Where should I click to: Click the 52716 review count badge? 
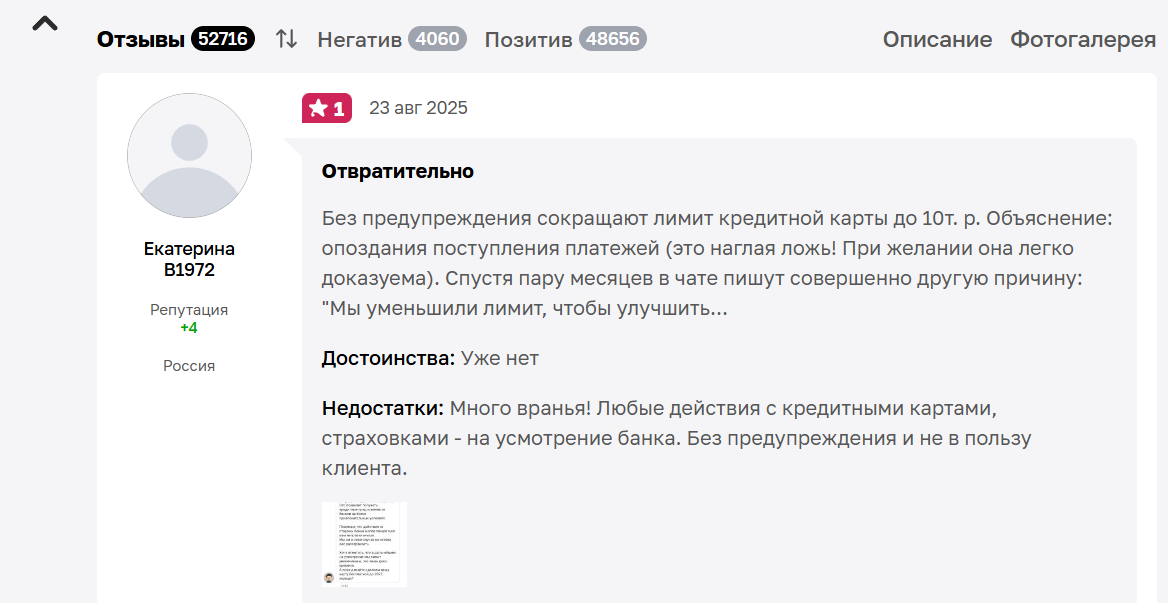pos(223,39)
